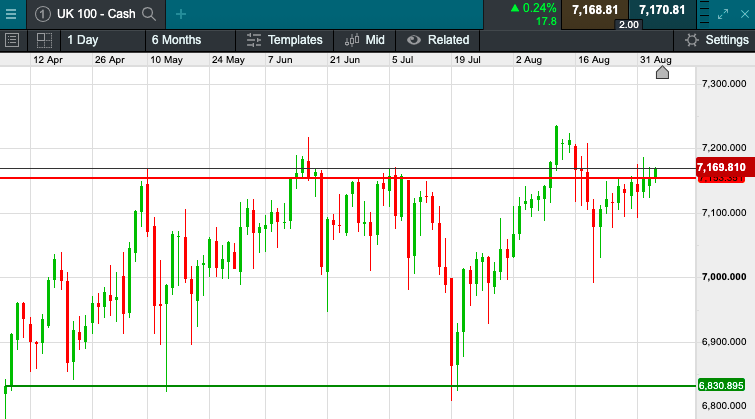Viewport: 755px width, 419px height.
Task: Click the search magnifier beside UK 100 - Cash
Action: point(149,14)
